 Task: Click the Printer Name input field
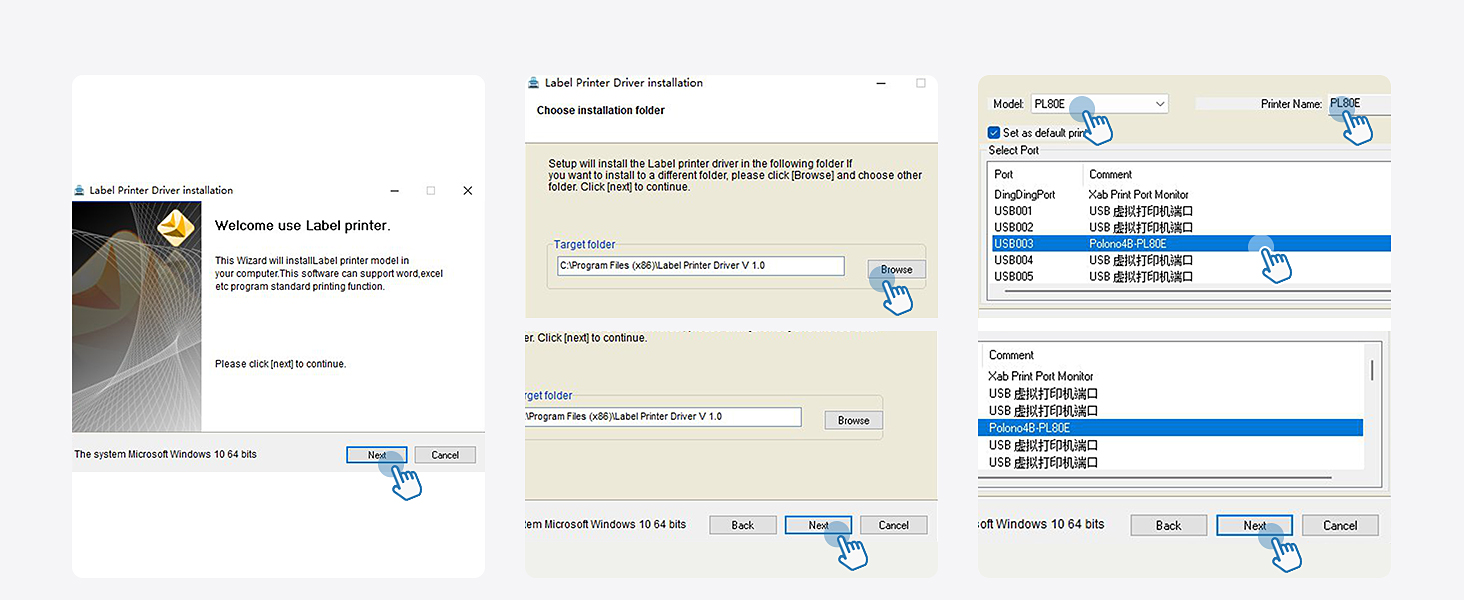coord(1358,104)
